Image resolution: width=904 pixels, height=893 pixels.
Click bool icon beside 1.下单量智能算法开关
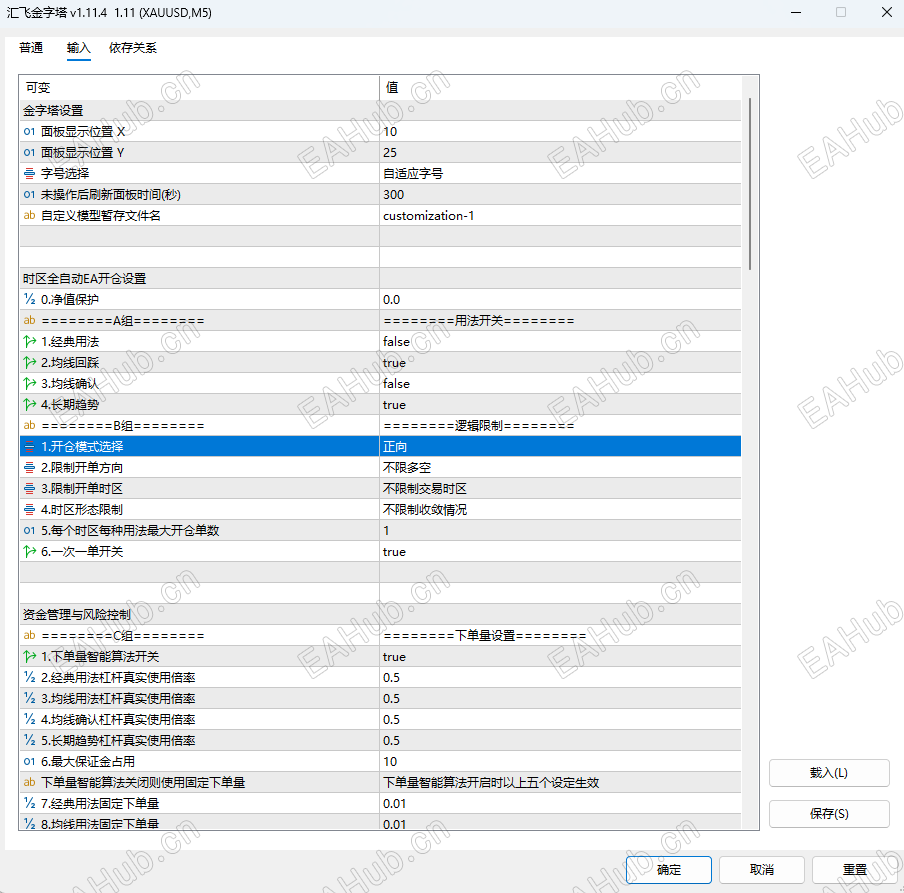pos(29,657)
